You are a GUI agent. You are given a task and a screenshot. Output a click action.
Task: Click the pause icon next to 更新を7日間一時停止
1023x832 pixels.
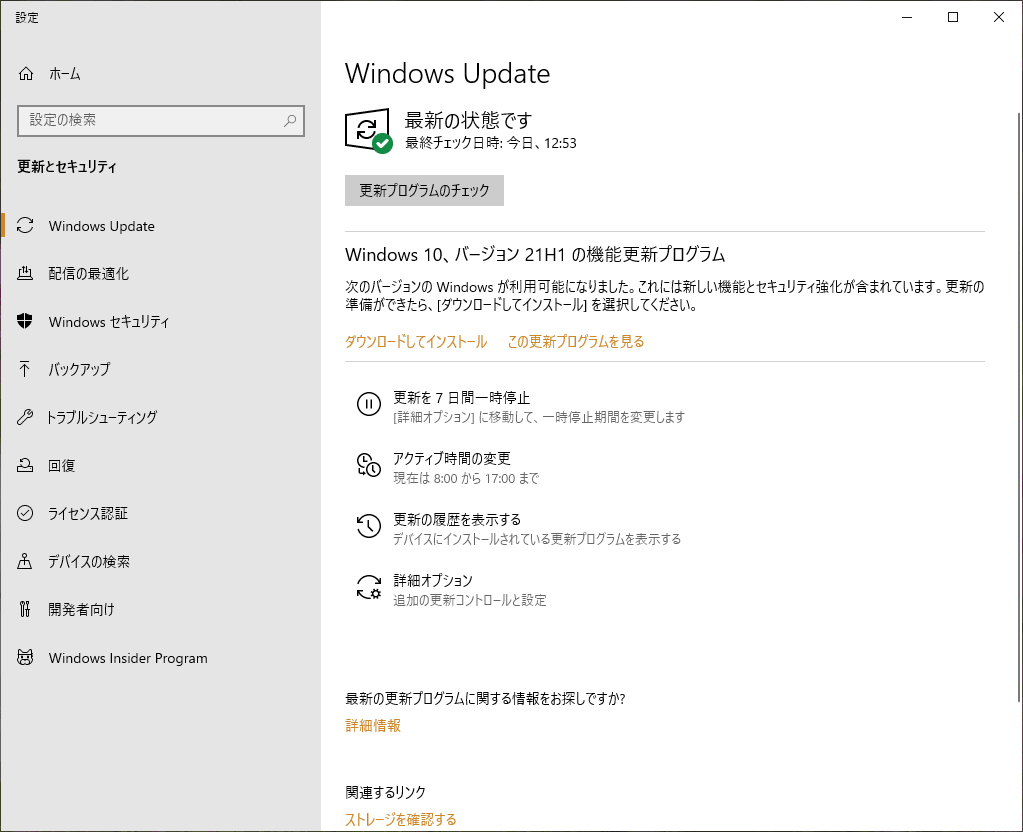click(369, 404)
